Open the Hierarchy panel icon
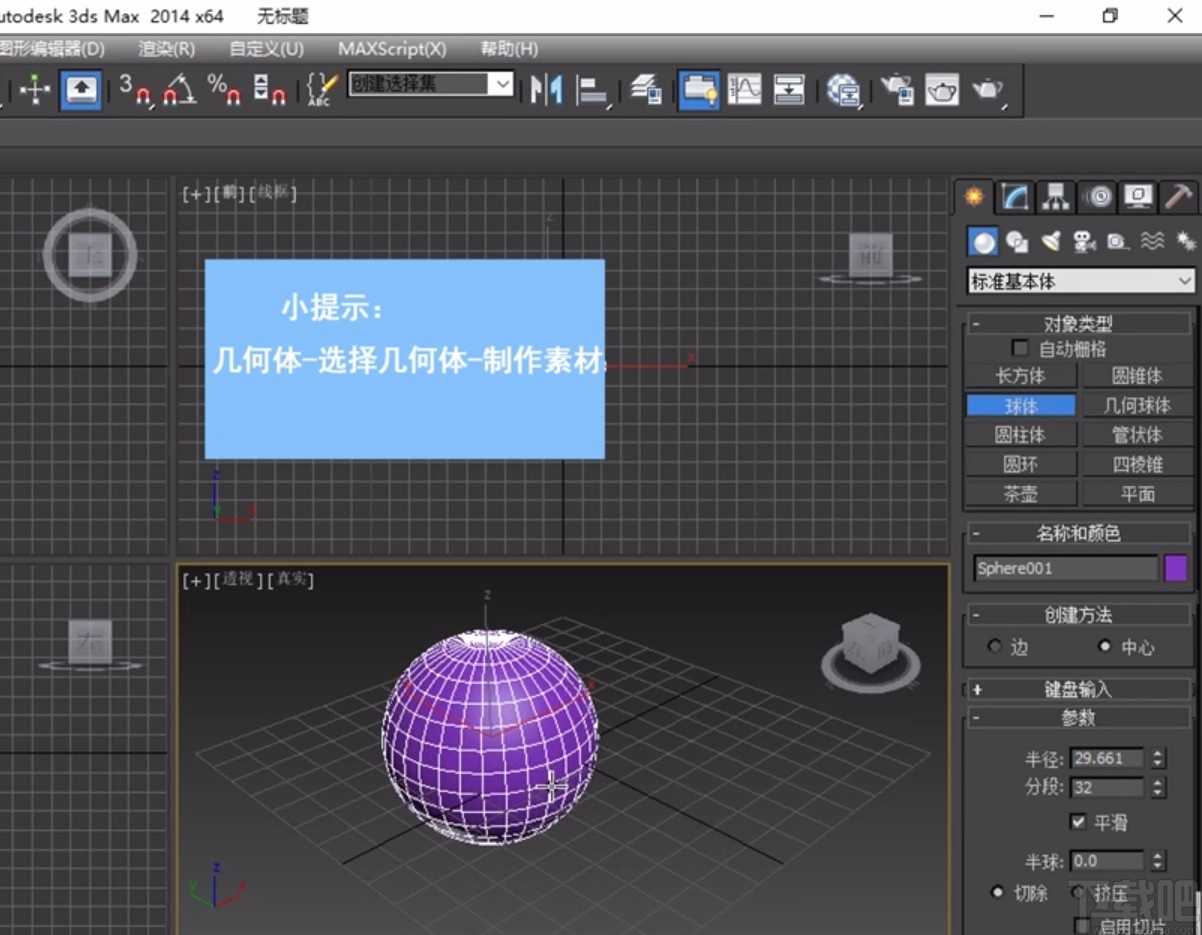Screen dimensions: 1202x935 click(x=1056, y=196)
